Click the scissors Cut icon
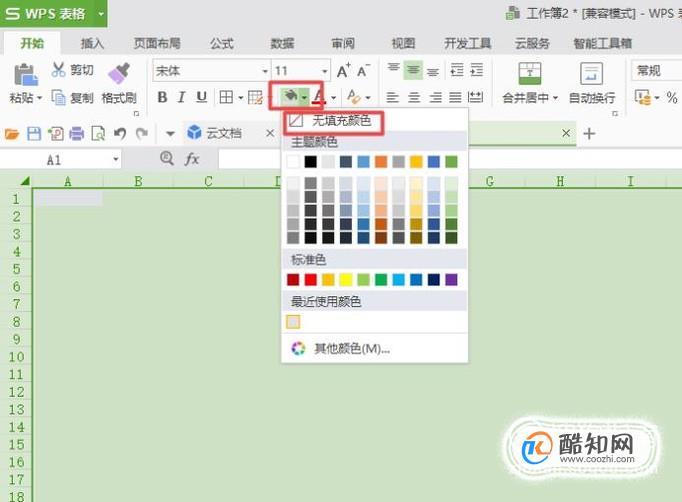The image size is (682, 502). 58,70
